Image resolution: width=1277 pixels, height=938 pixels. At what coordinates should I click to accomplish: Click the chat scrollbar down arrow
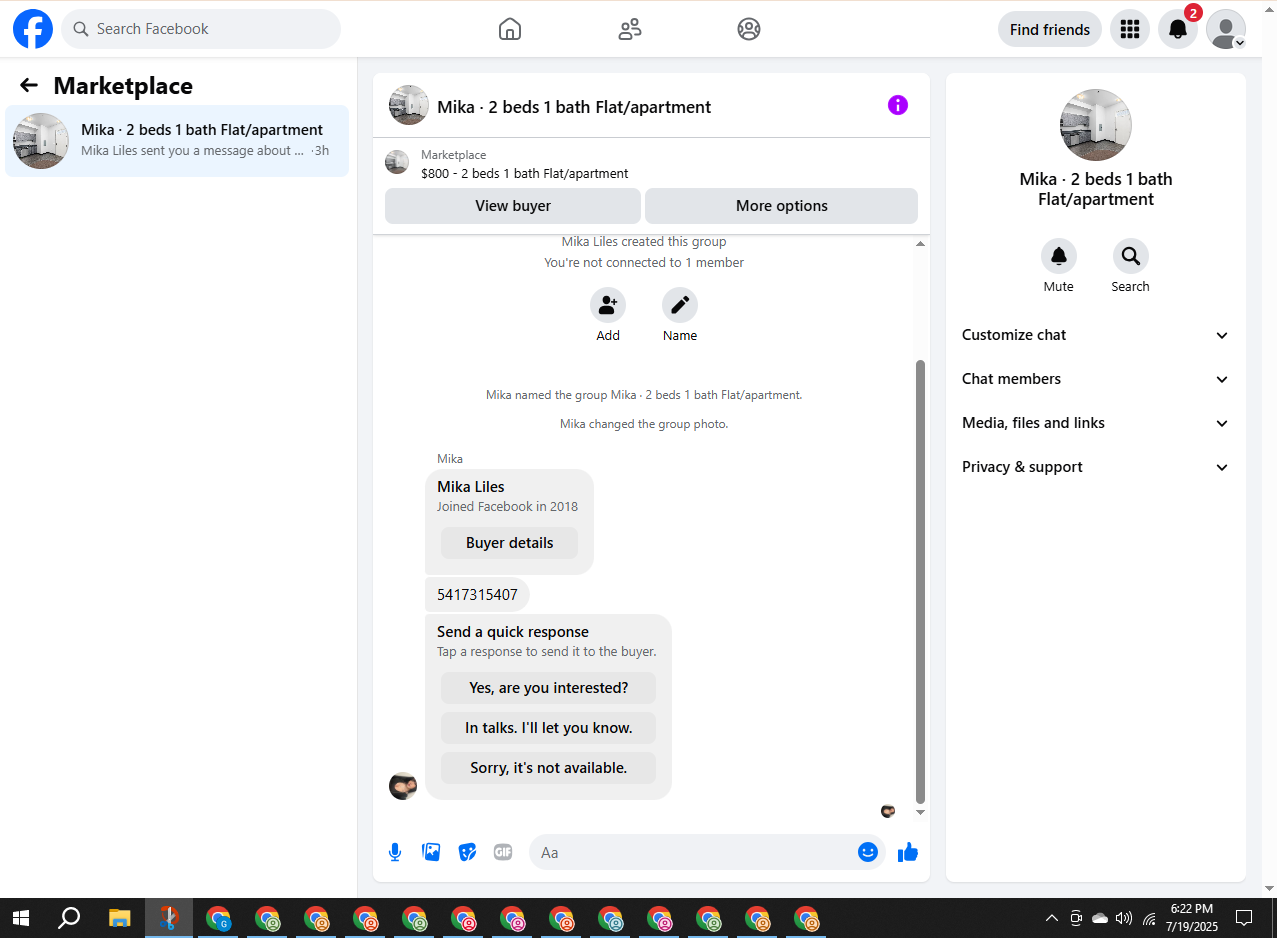[x=921, y=813]
